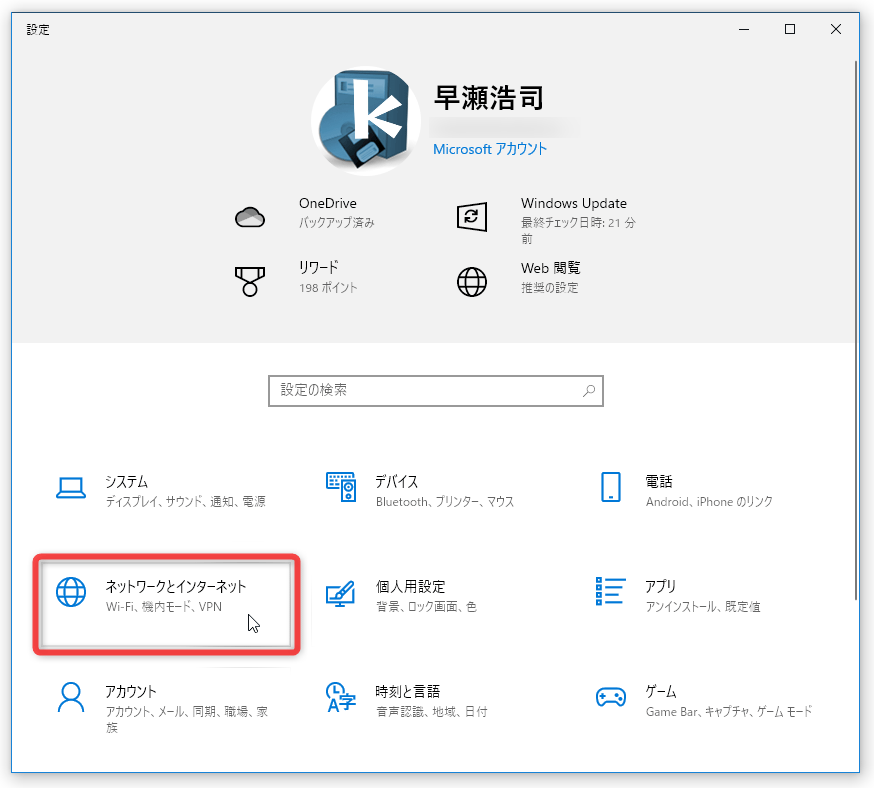
Task: Open the Microsoft アカウント link
Action: pyautogui.click(x=490, y=149)
